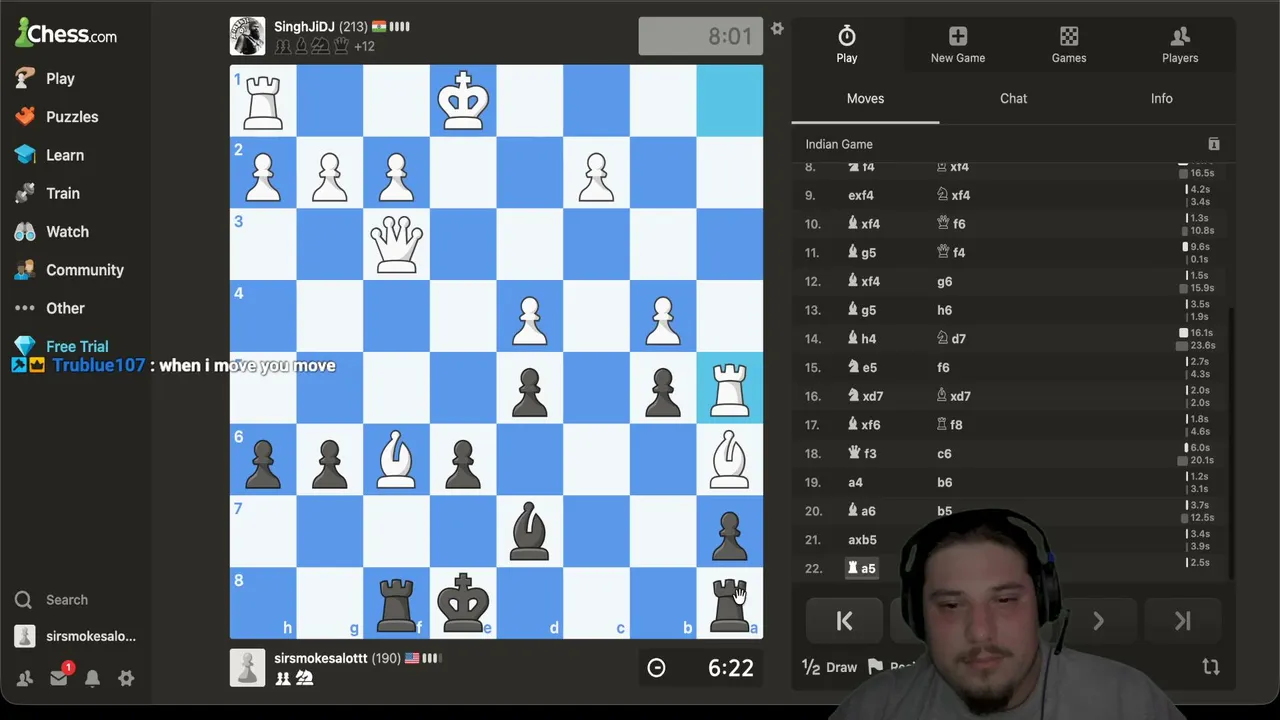
Task: Open the notifications bell
Action: 92,678
